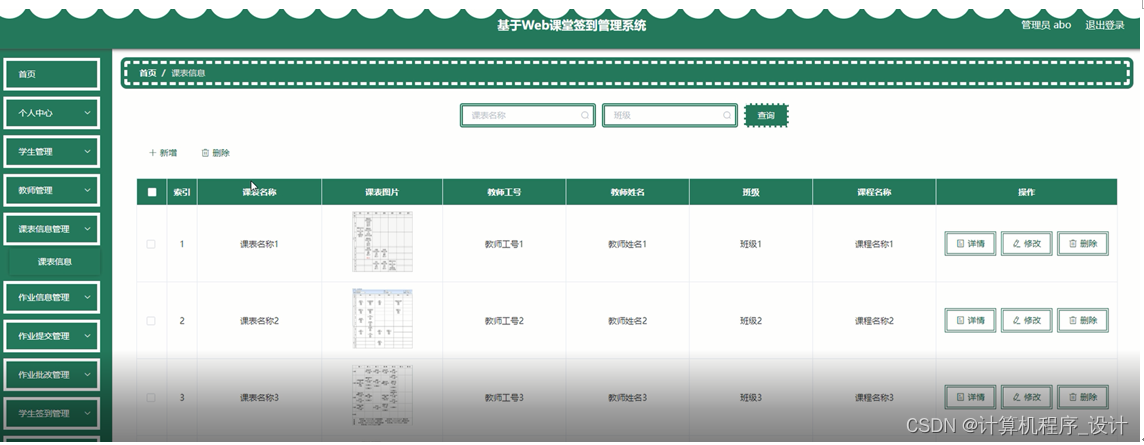Viewport: 1144px width, 445px height.
Task: Open the 学生管理 sidebar menu
Action: pyautogui.click(x=51, y=152)
